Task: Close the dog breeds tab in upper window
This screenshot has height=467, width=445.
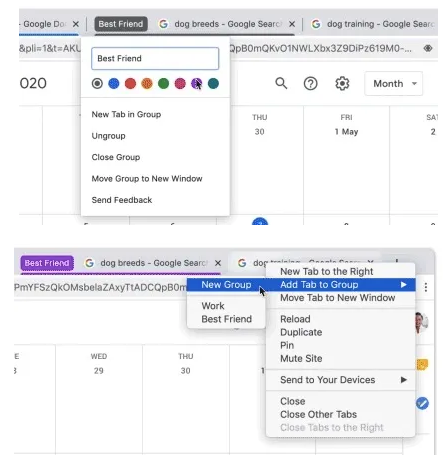Action: coord(292,24)
